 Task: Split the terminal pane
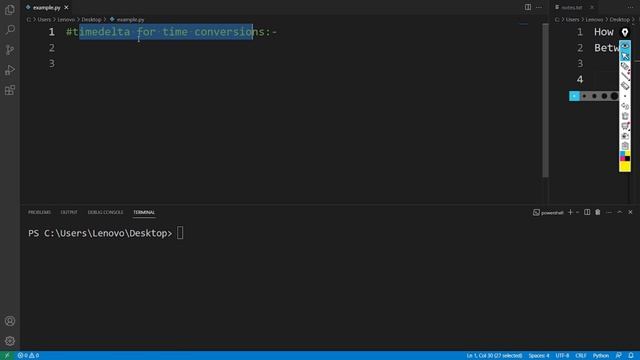[587, 212]
